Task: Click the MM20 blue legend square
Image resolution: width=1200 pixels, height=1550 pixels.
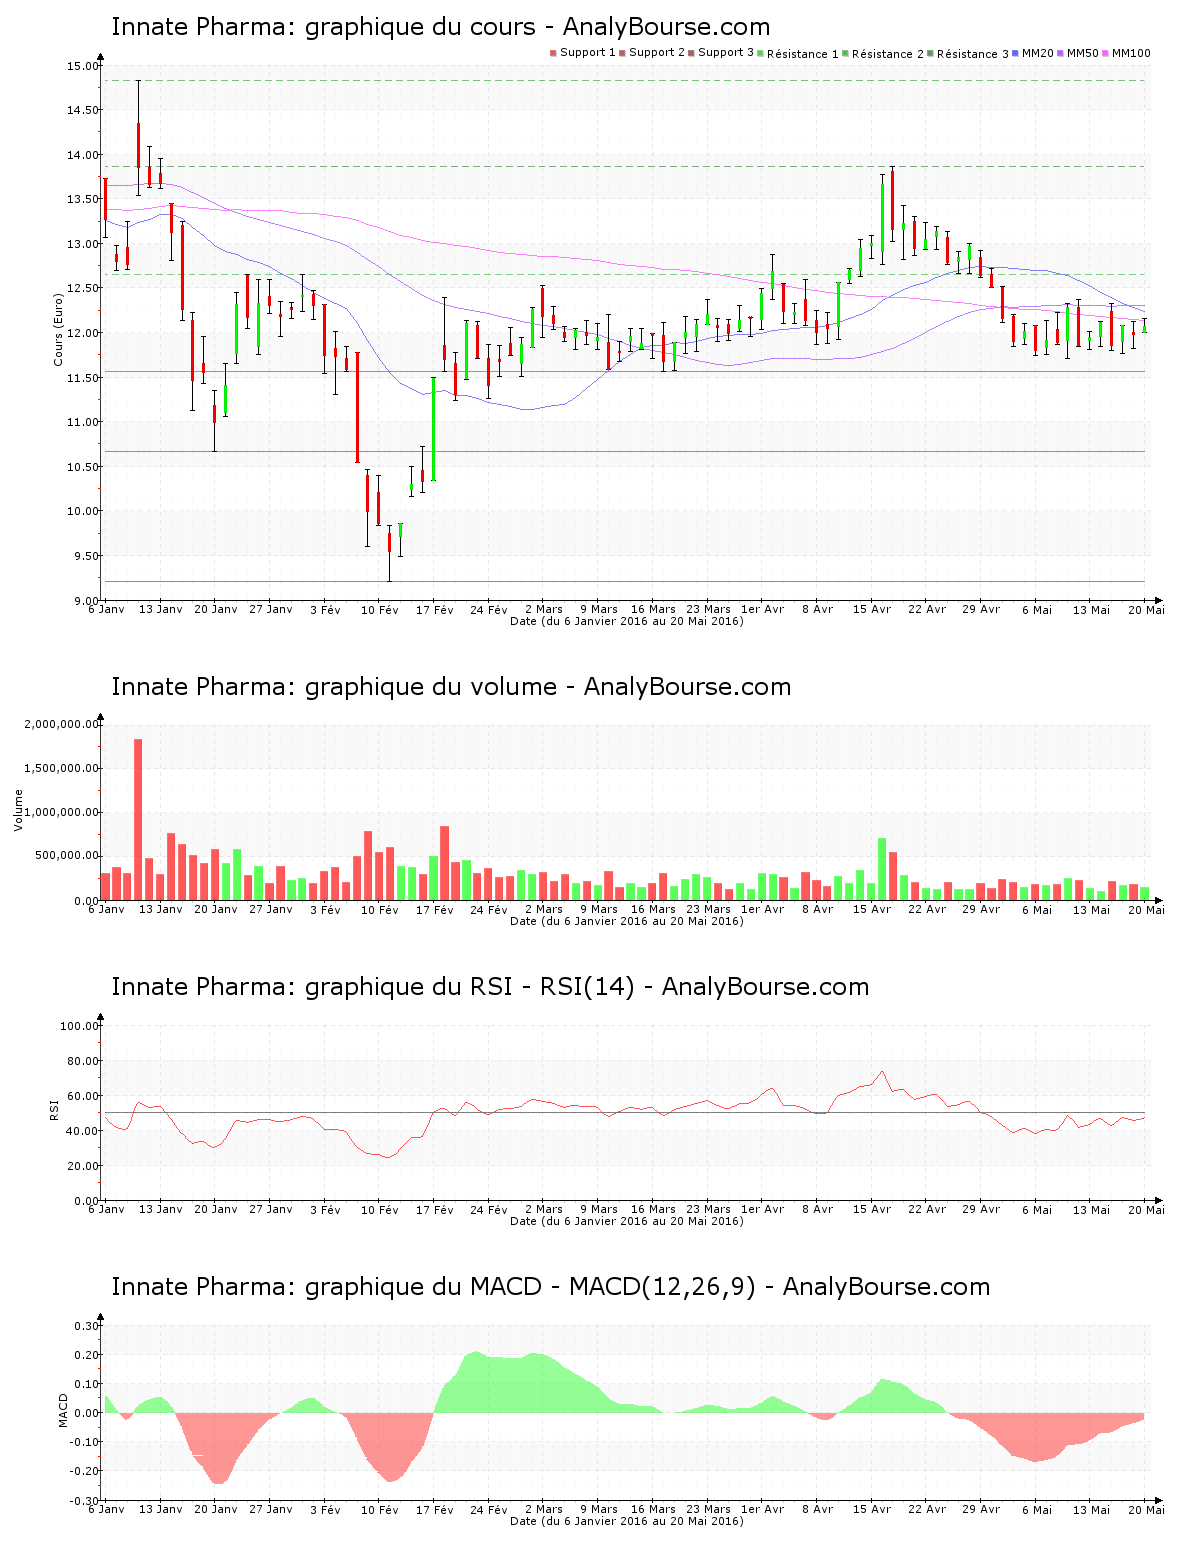Action: click(x=1016, y=53)
